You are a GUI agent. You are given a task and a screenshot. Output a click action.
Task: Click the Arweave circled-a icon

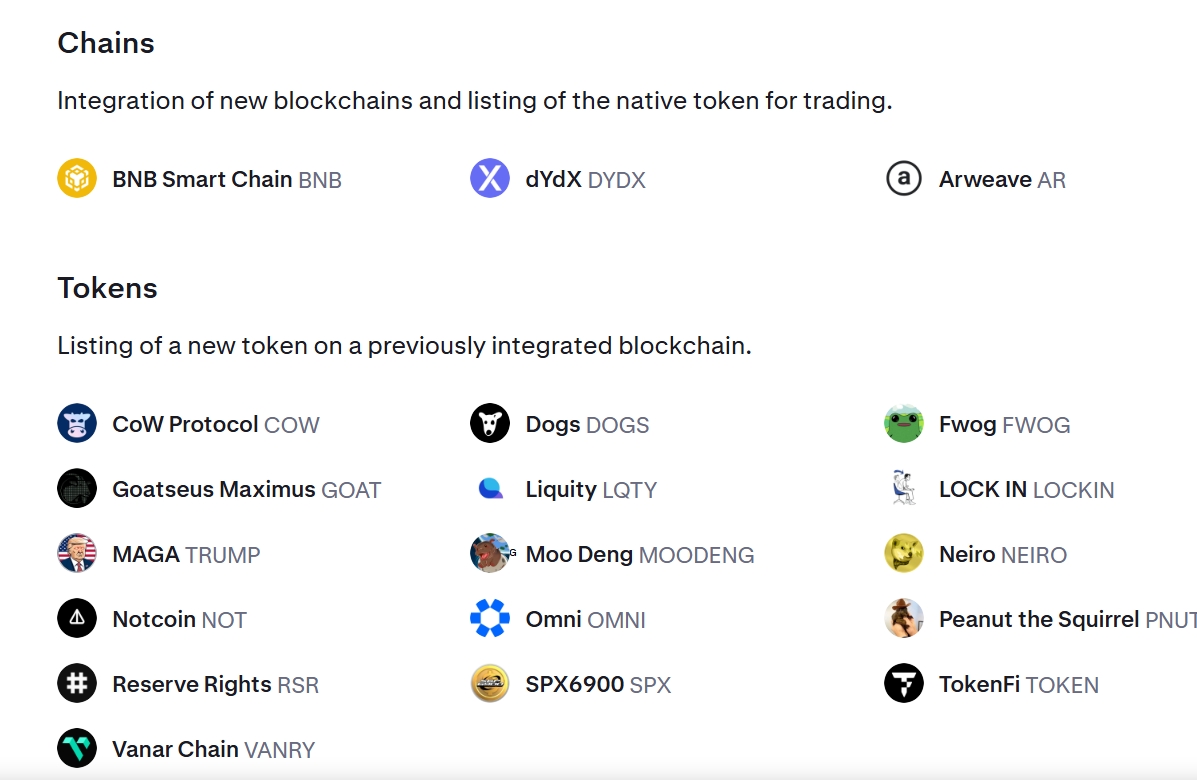pos(903,179)
